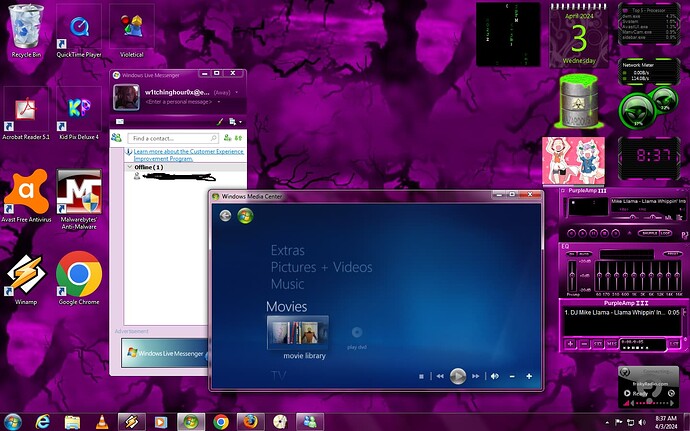Click the PurpleAmp pause button
This screenshot has width=690, height=431.
(594, 233)
